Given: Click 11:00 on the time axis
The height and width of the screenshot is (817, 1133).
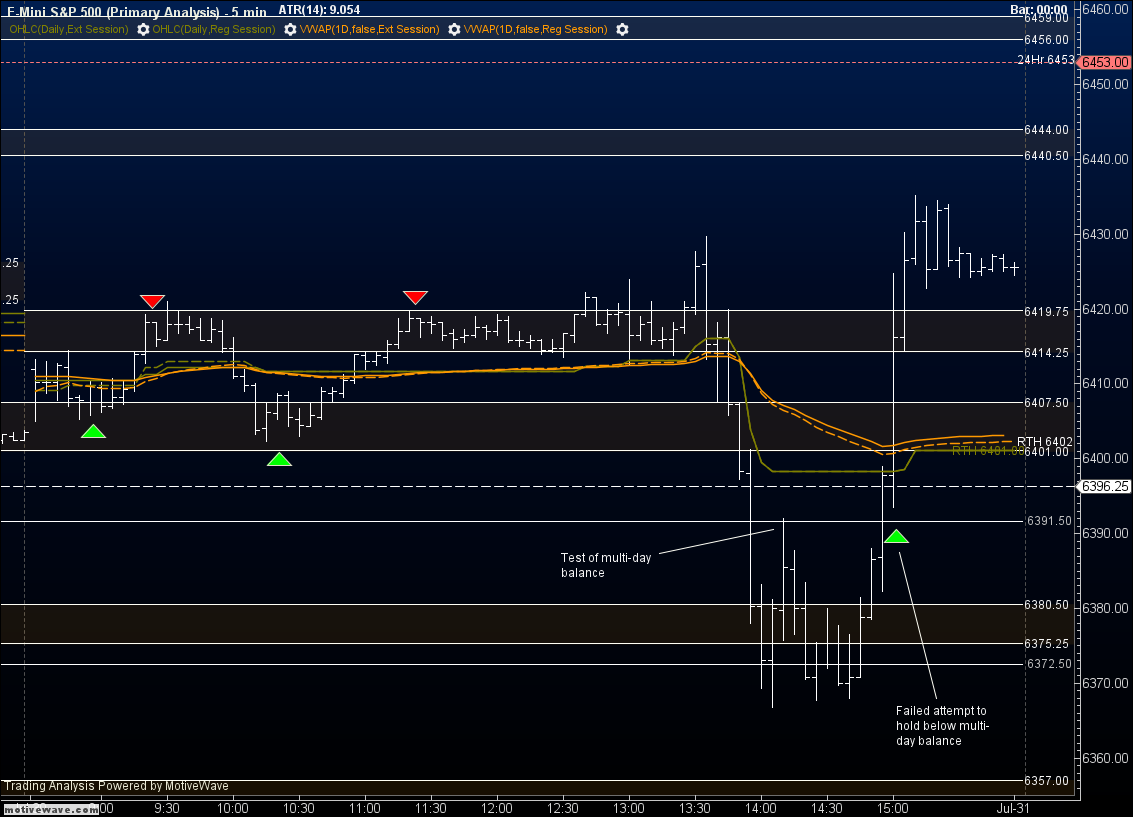Looking at the screenshot, I should [364, 808].
